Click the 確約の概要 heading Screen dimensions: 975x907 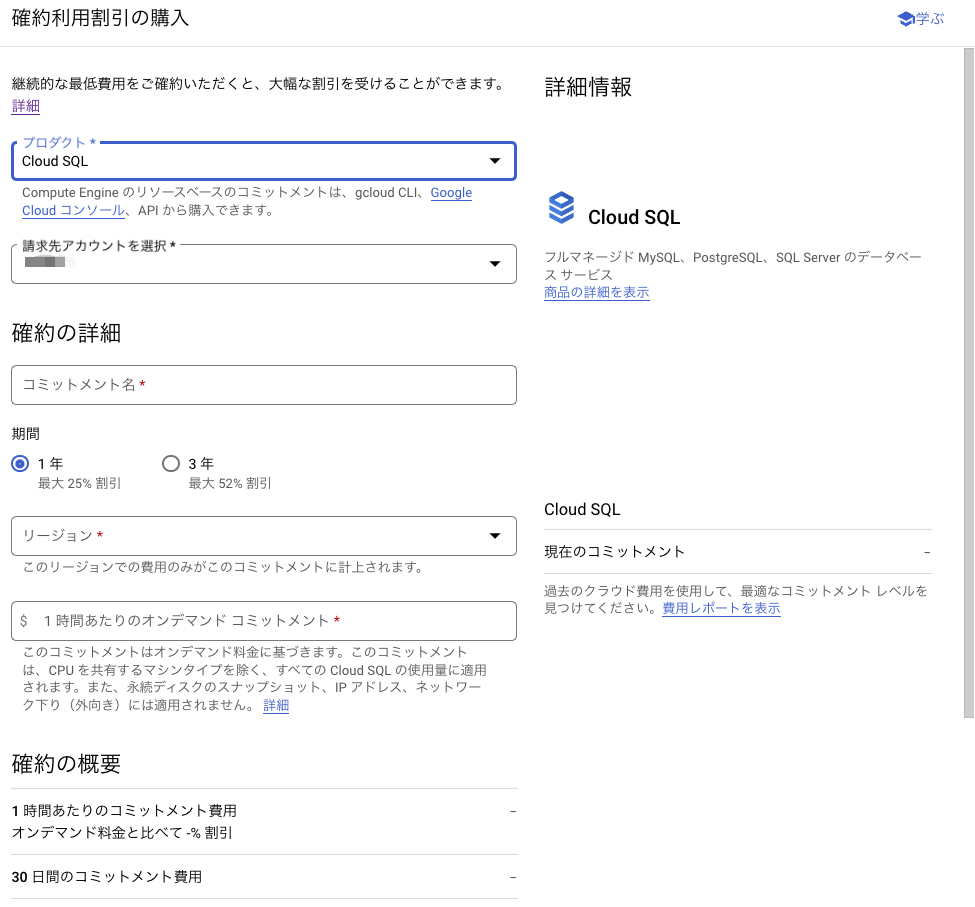click(66, 763)
